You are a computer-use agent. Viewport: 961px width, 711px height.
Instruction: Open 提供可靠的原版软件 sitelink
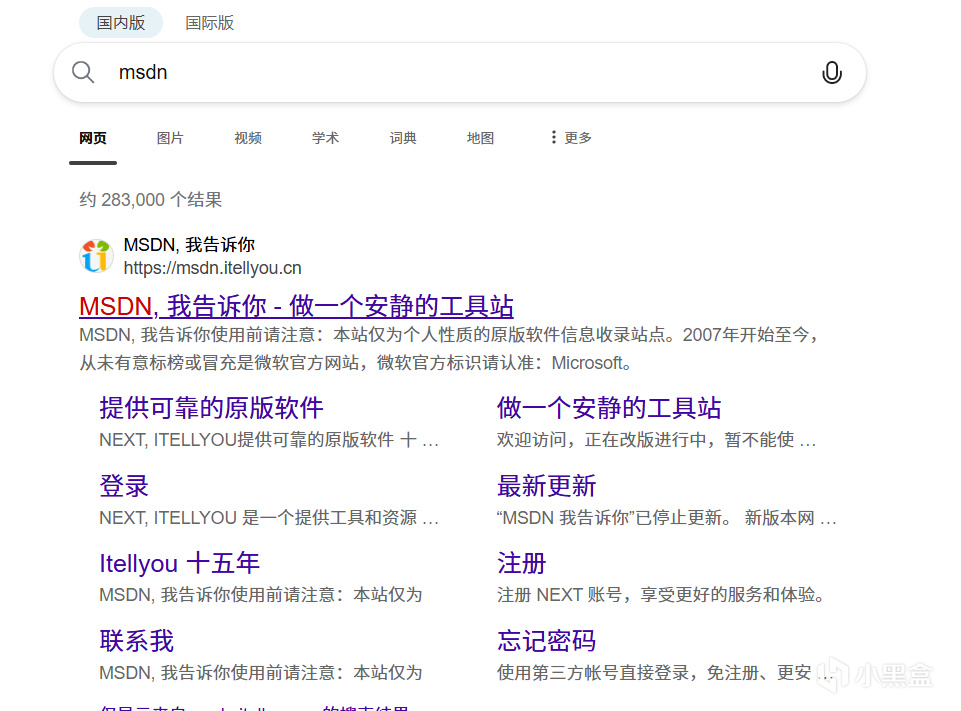[211, 408]
